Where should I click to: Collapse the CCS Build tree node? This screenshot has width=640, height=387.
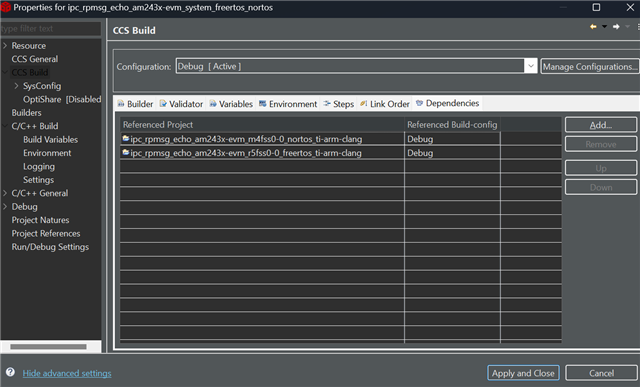(5, 72)
